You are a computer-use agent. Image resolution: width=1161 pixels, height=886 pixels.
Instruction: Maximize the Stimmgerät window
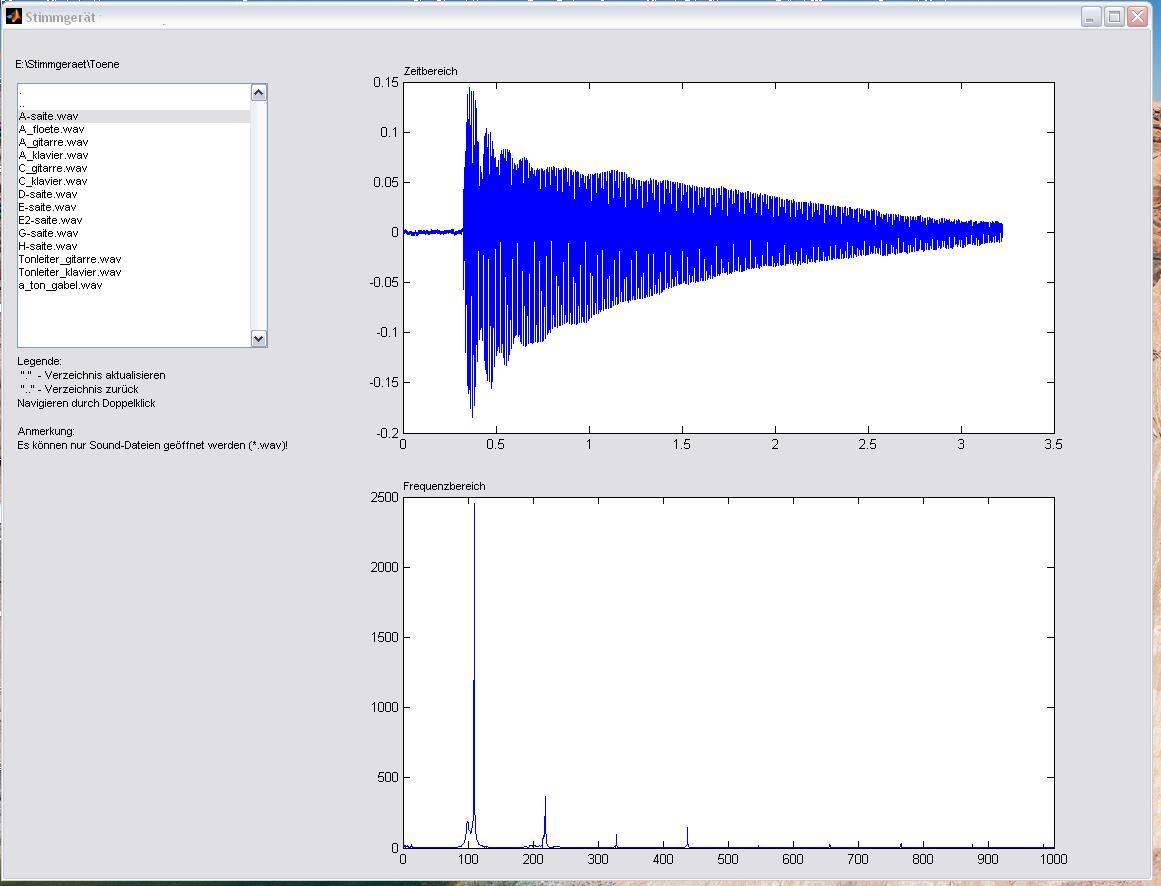click(x=1114, y=17)
